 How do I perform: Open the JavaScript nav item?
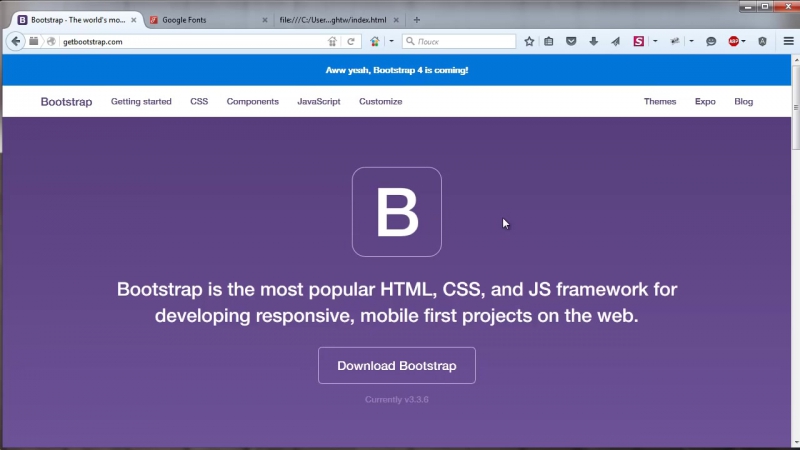(319, 102)
